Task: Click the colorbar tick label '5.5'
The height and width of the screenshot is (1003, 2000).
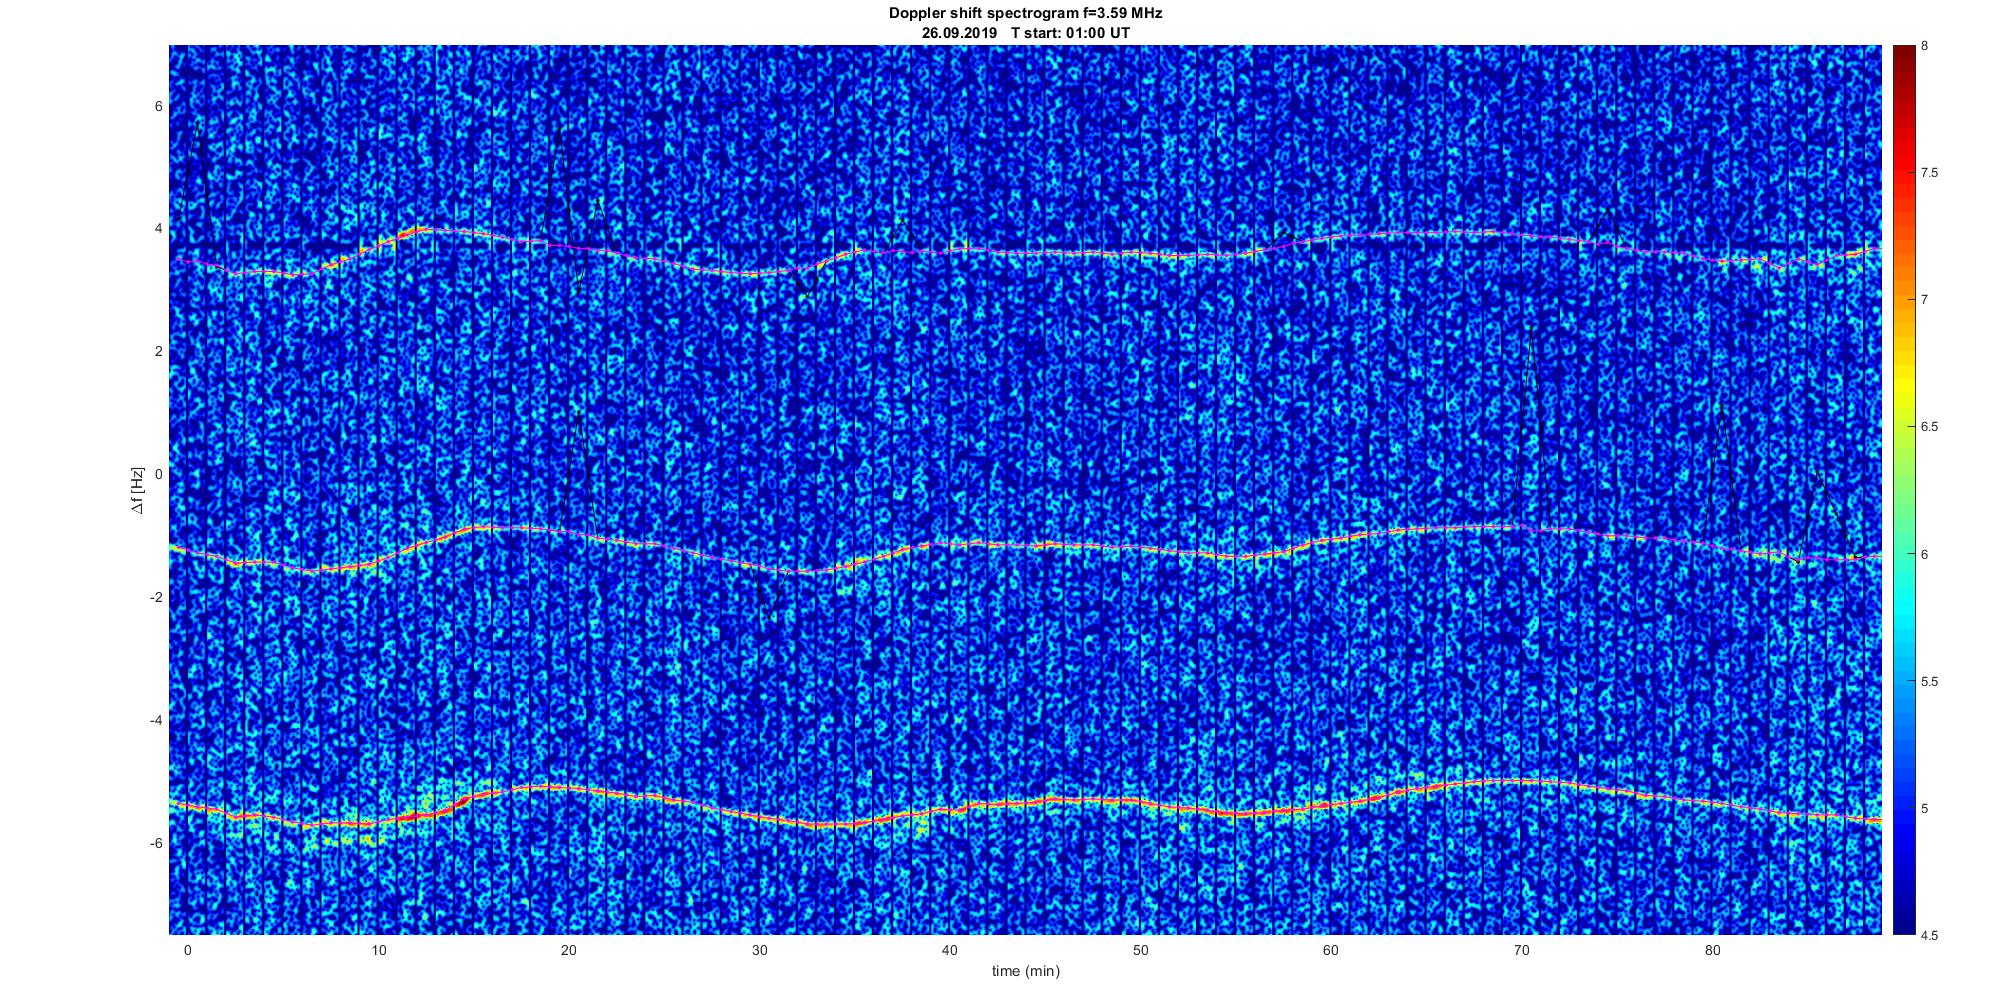Action: tap(1929, 681)
